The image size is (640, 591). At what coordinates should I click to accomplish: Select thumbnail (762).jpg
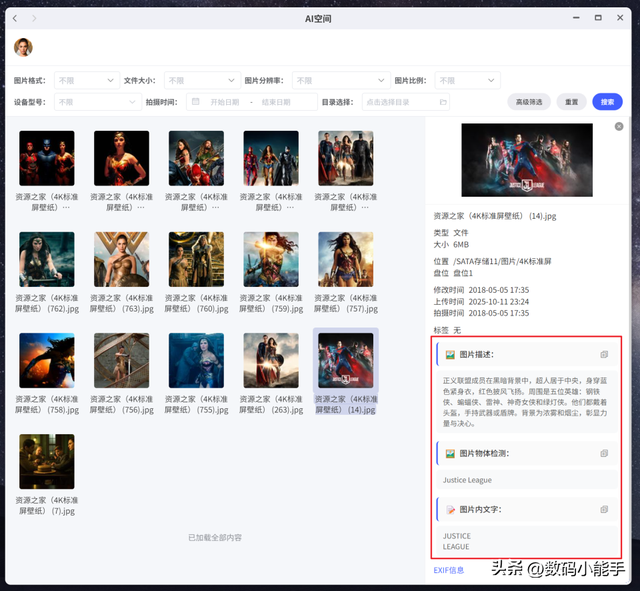(x=47, y=259)
